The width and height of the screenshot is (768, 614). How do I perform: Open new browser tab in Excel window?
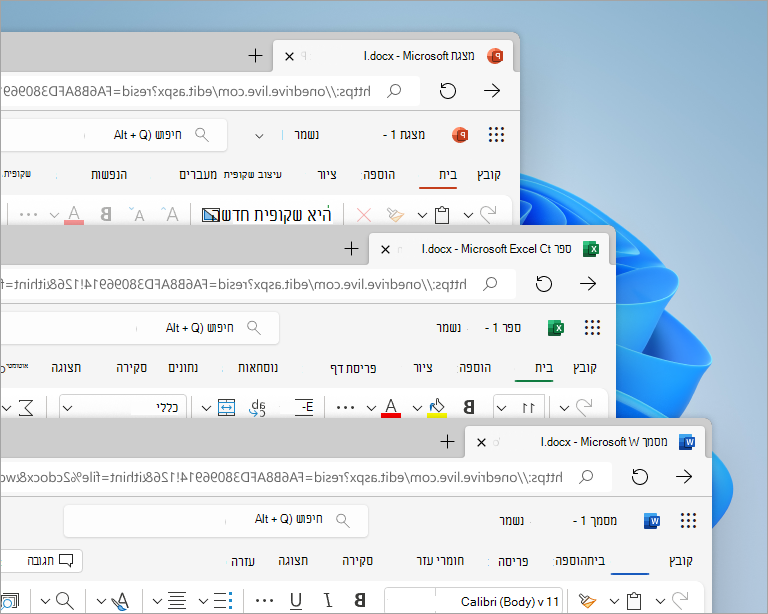coord(351,249)
